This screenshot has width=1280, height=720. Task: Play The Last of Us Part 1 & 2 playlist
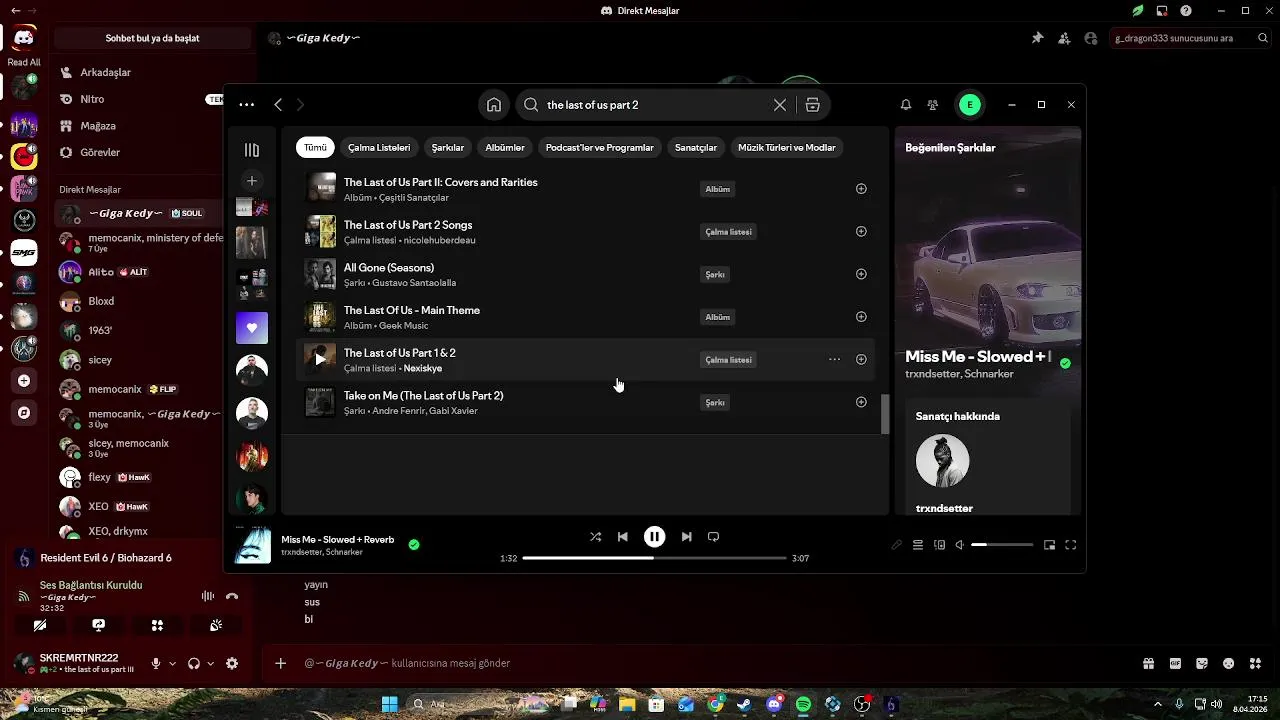[320, 359]
